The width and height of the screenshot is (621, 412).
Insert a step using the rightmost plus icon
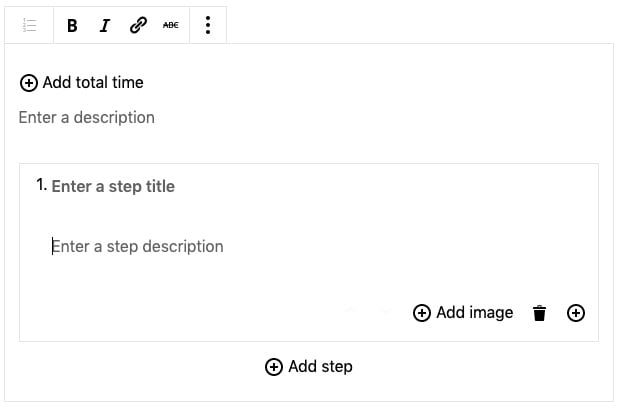[576, 313]
